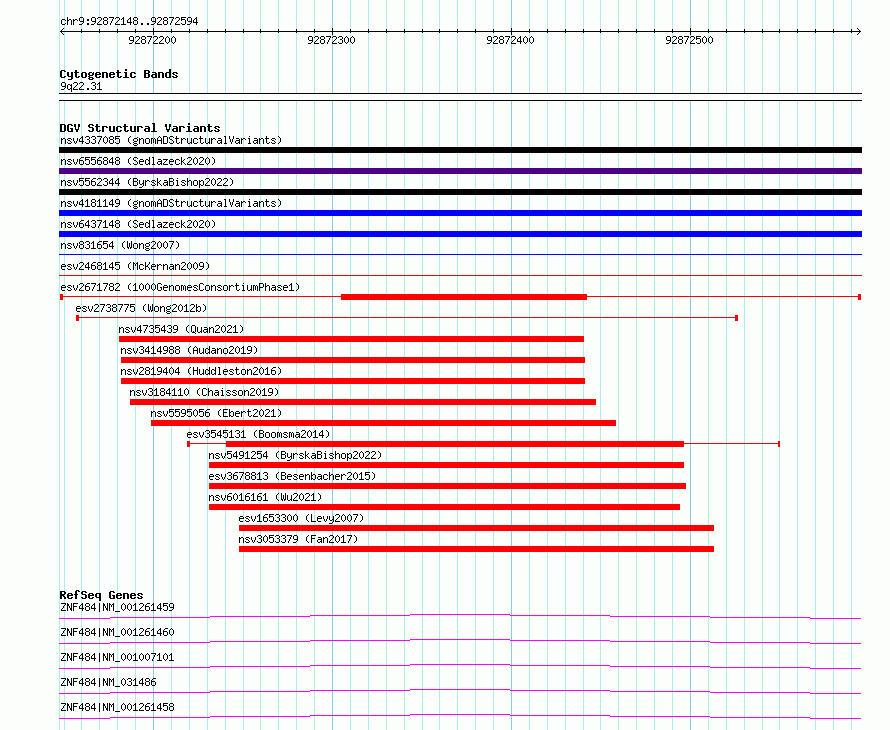Viewport: 890px width, 730px height.
Task: Open esv2671782 (1000GenomesConsortiumPhase1) label
Action: [180, 287]
